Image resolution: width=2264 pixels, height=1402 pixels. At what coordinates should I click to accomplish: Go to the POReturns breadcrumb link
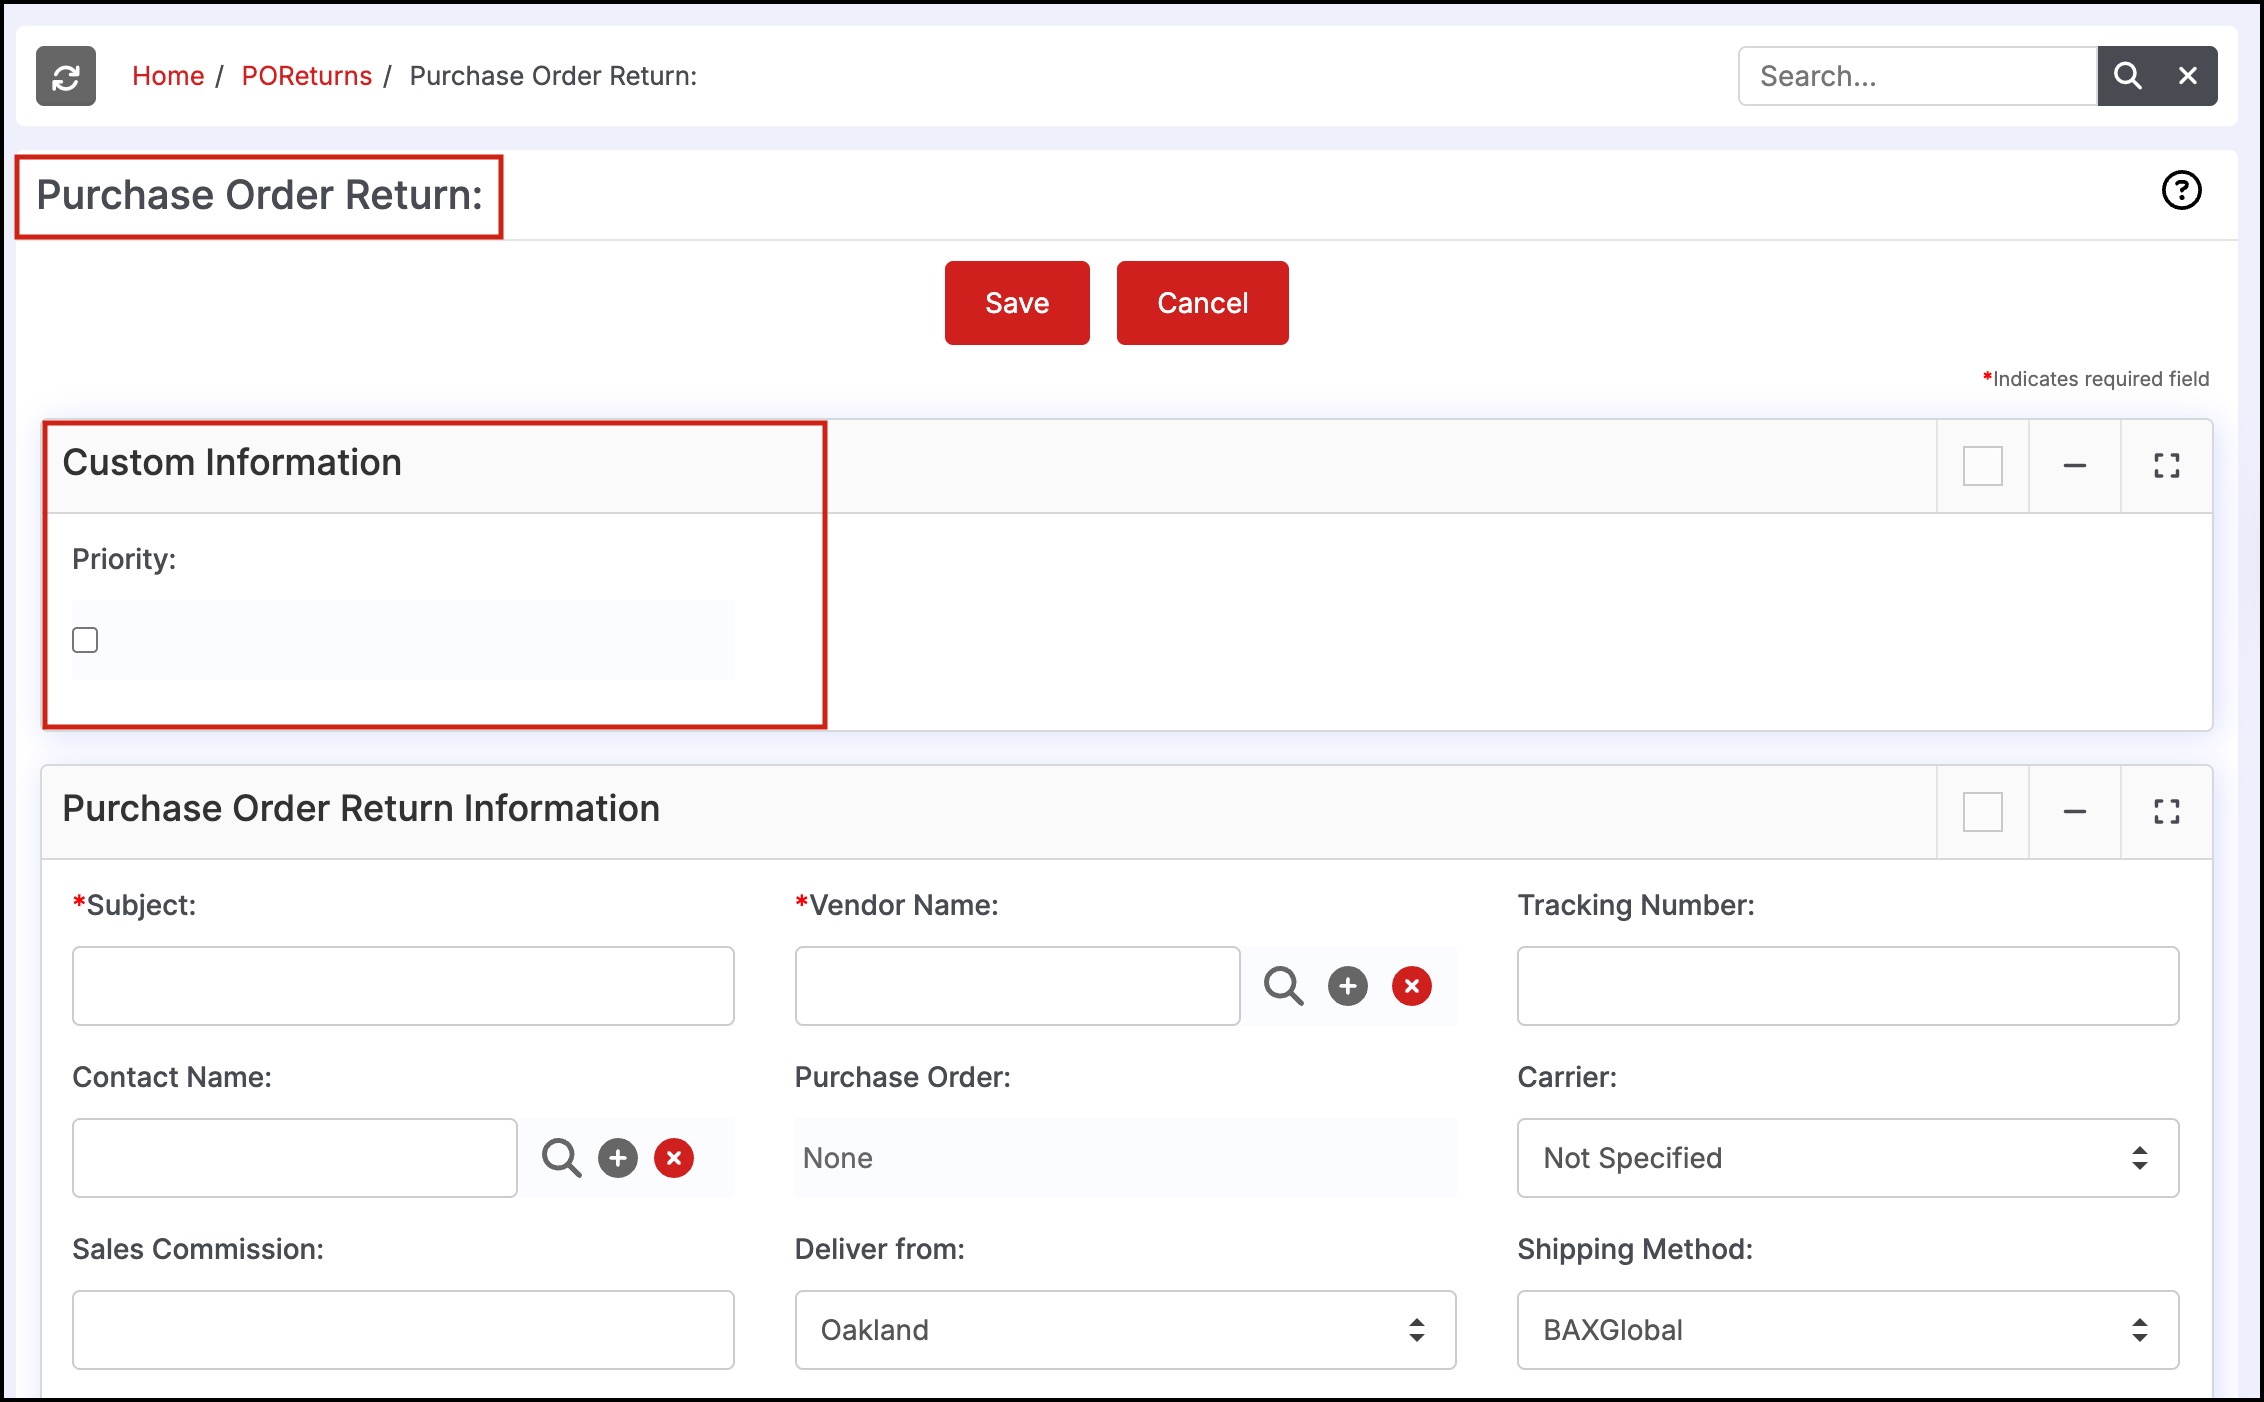[306, 76]
